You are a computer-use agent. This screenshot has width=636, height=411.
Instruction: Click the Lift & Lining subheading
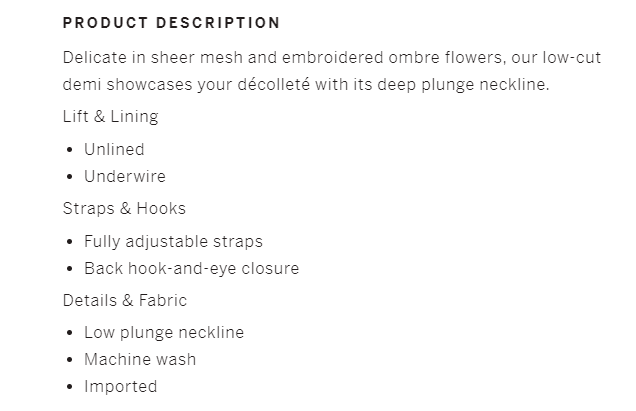(x=110, y=117)
